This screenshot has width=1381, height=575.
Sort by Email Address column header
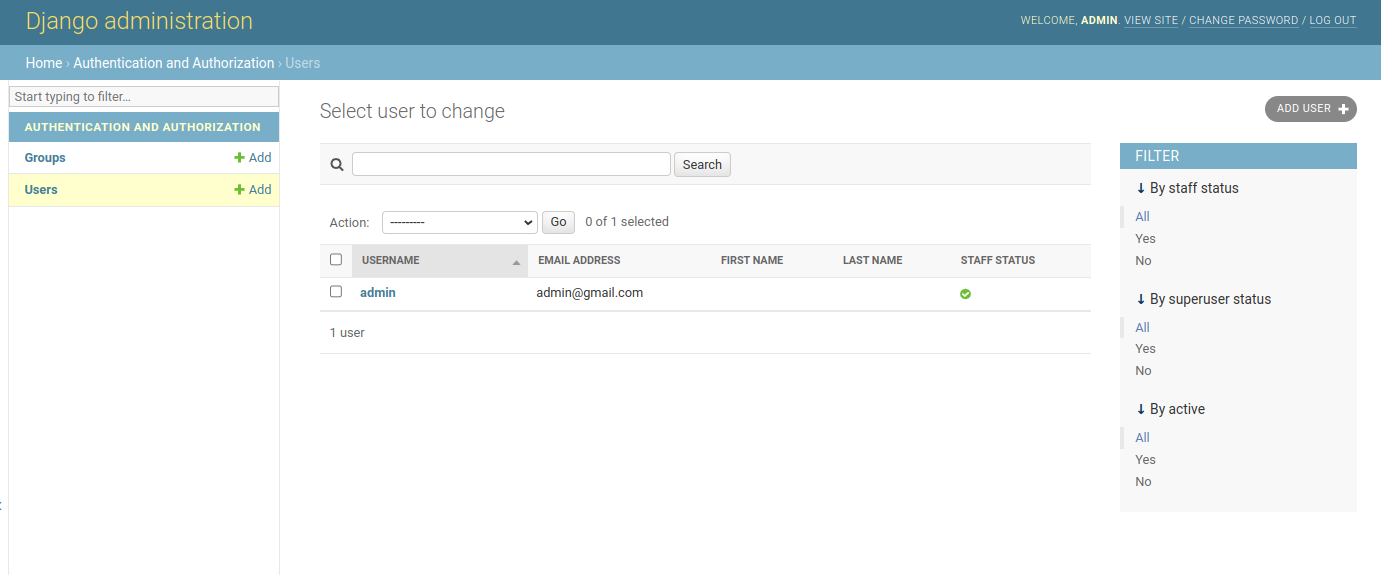pos(579,260)
